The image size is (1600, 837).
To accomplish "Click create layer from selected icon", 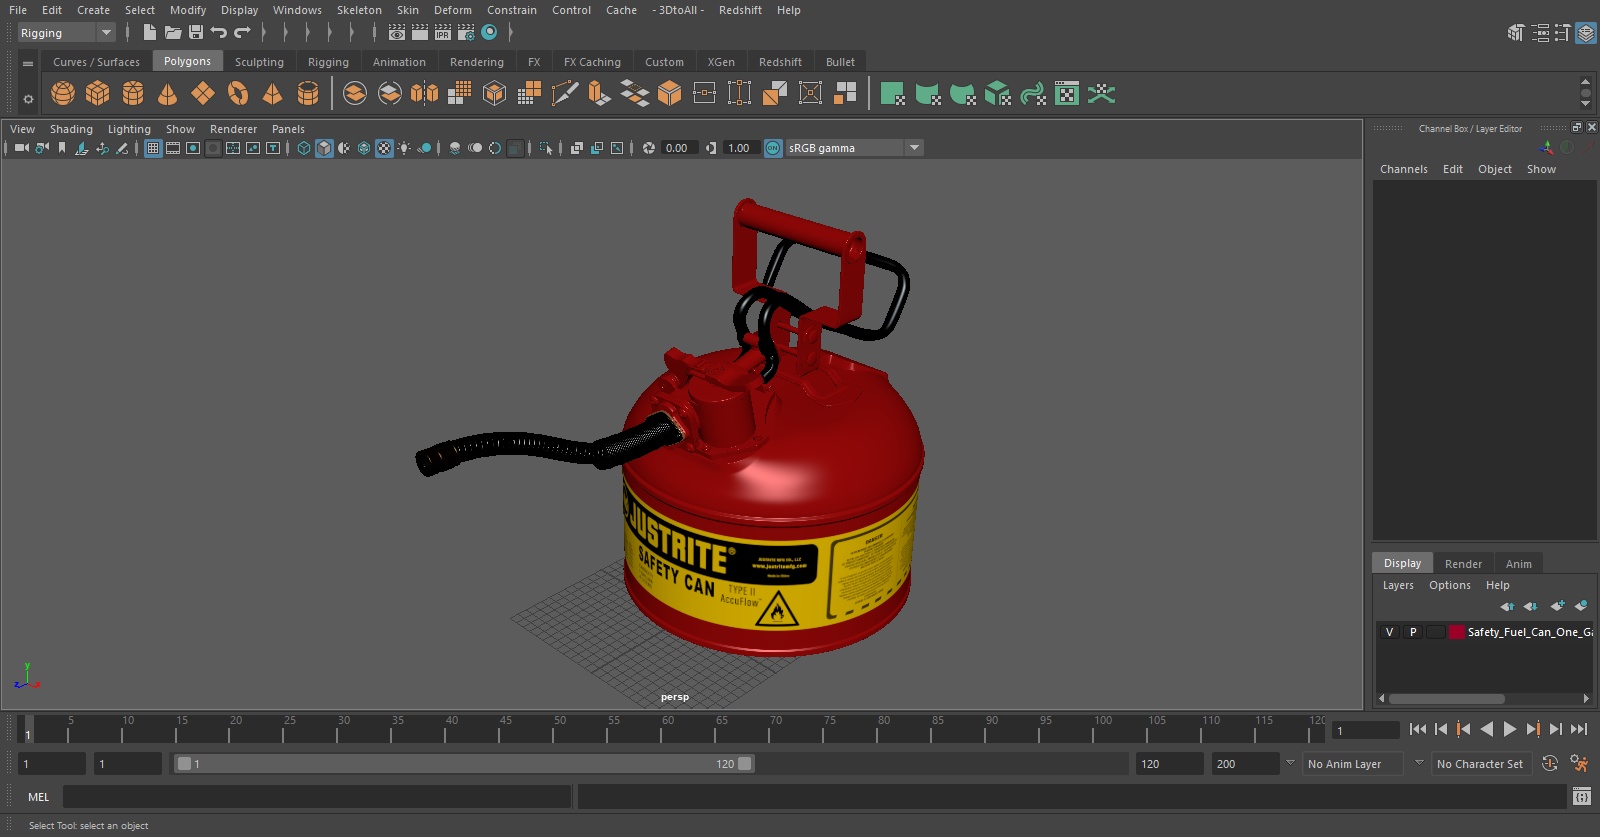I will pos(1581,606).
